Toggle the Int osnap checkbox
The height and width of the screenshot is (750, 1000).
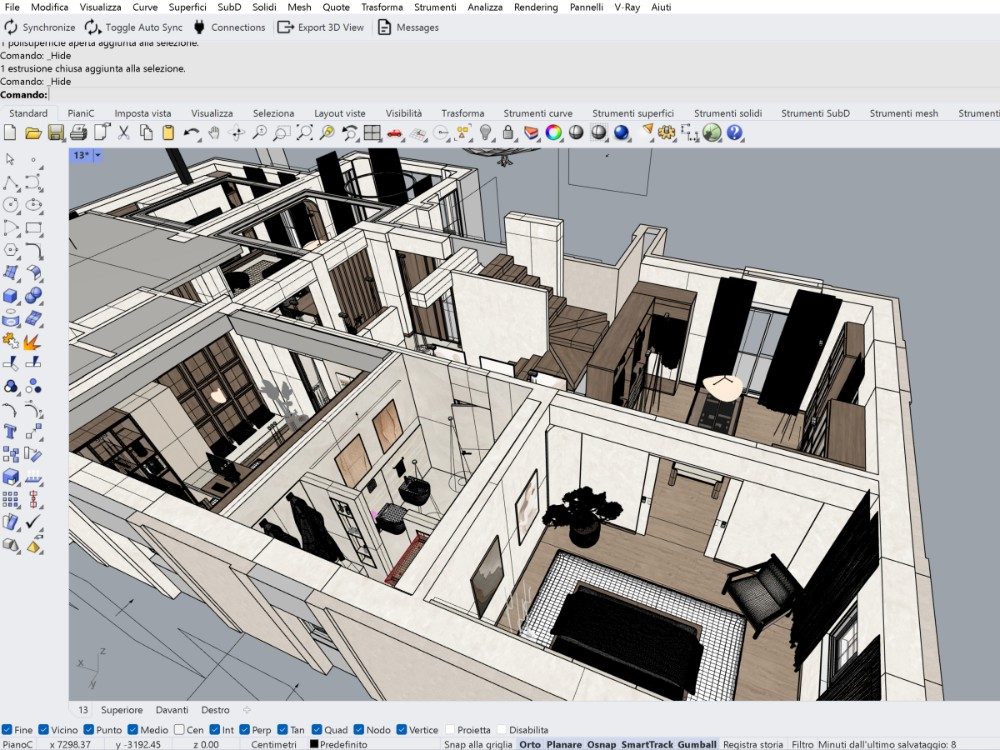click(215, 730)
